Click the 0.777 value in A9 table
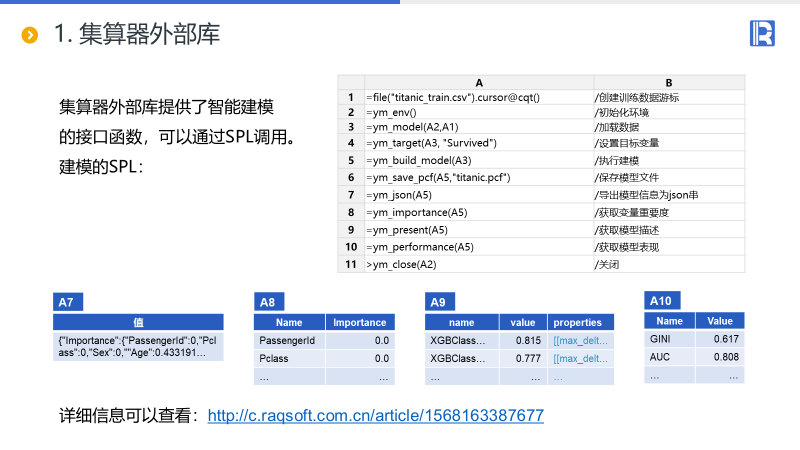This screenshot has height=450, width=800. click(x=523, y=359)
